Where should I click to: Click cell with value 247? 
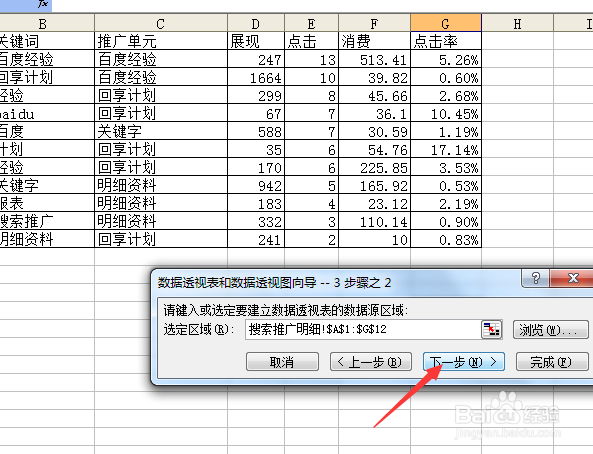256,59
